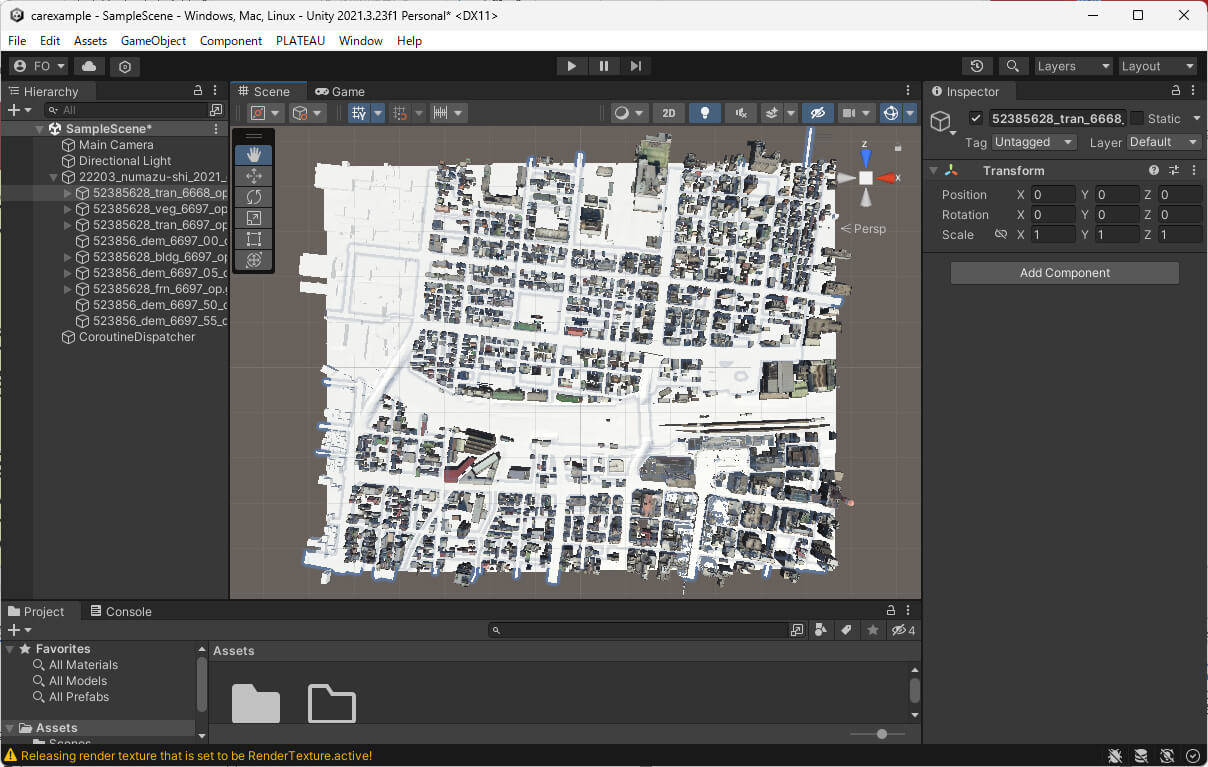Select the Rotate tool
Screen dimensions: 1208x767
(x=253, y=197)
